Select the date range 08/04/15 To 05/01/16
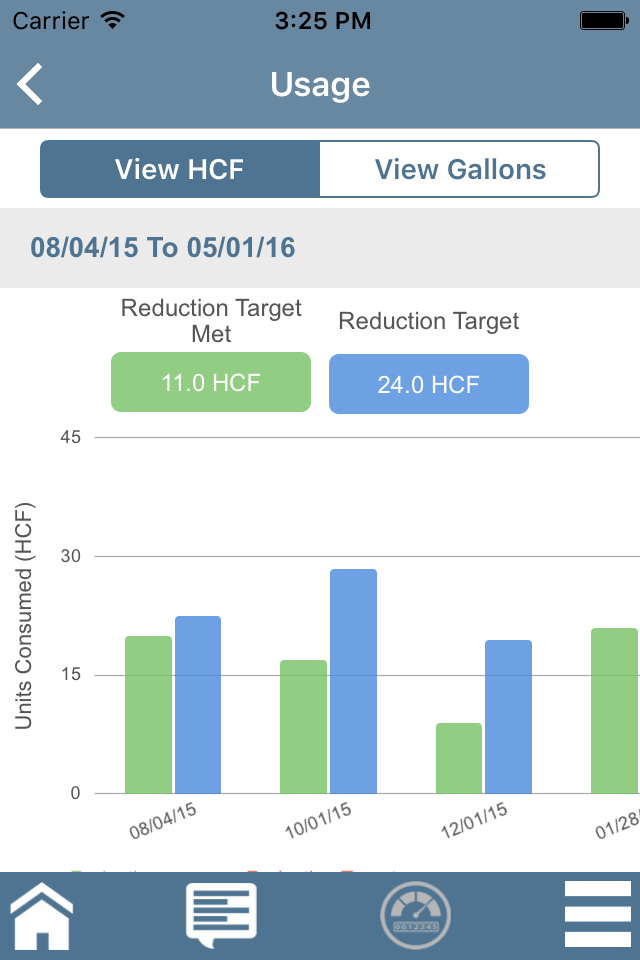 163,247
